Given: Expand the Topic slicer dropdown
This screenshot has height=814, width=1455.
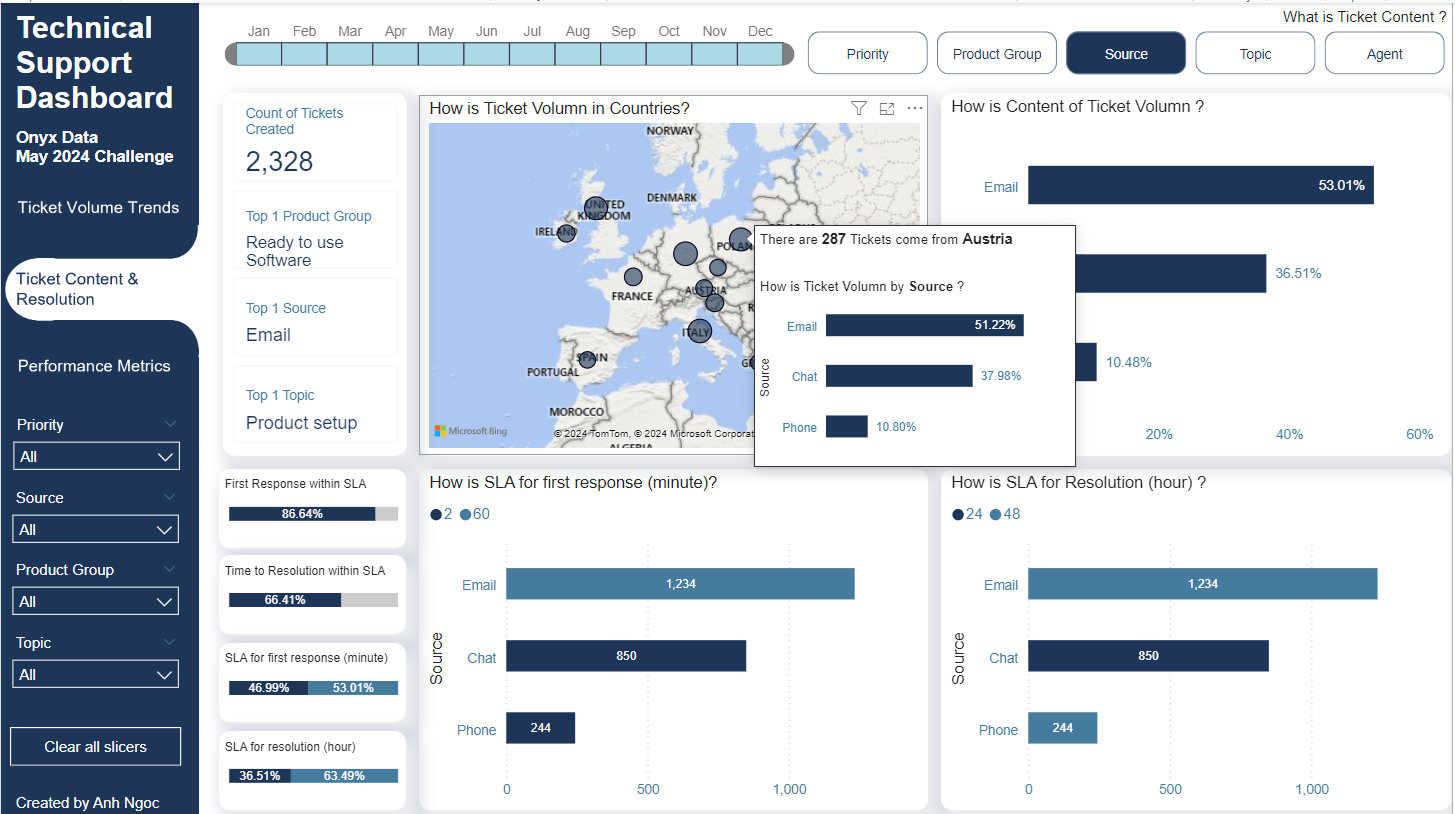Looking at the screenshot, I should click(96, 674).
